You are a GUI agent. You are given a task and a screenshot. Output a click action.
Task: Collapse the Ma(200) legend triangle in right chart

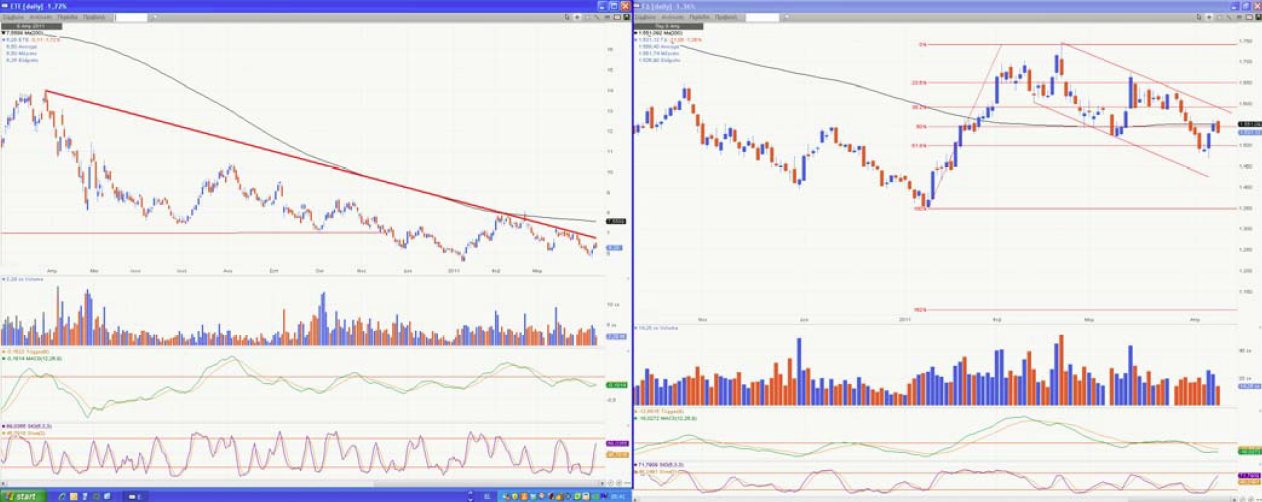pyautogui.click(x=637, y=33)
